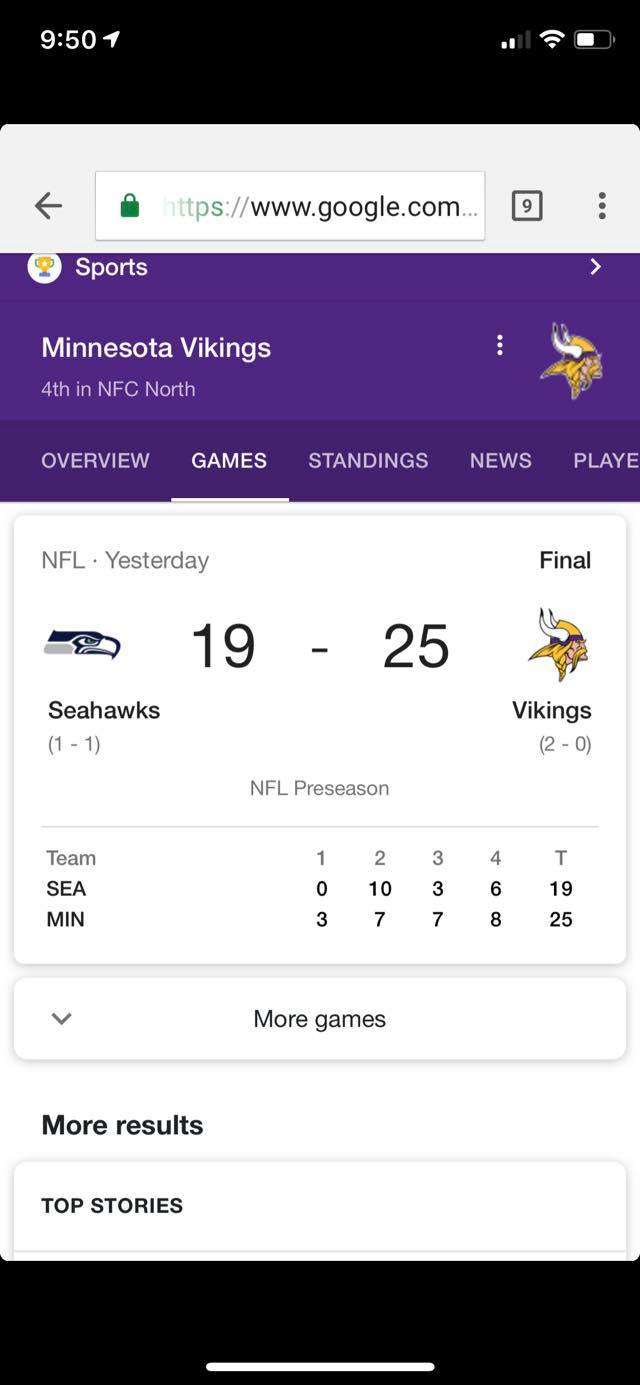Viewport: 640px width, 1385px height.
Task: Tap the green padlock security icon
Action: (129, 206)
